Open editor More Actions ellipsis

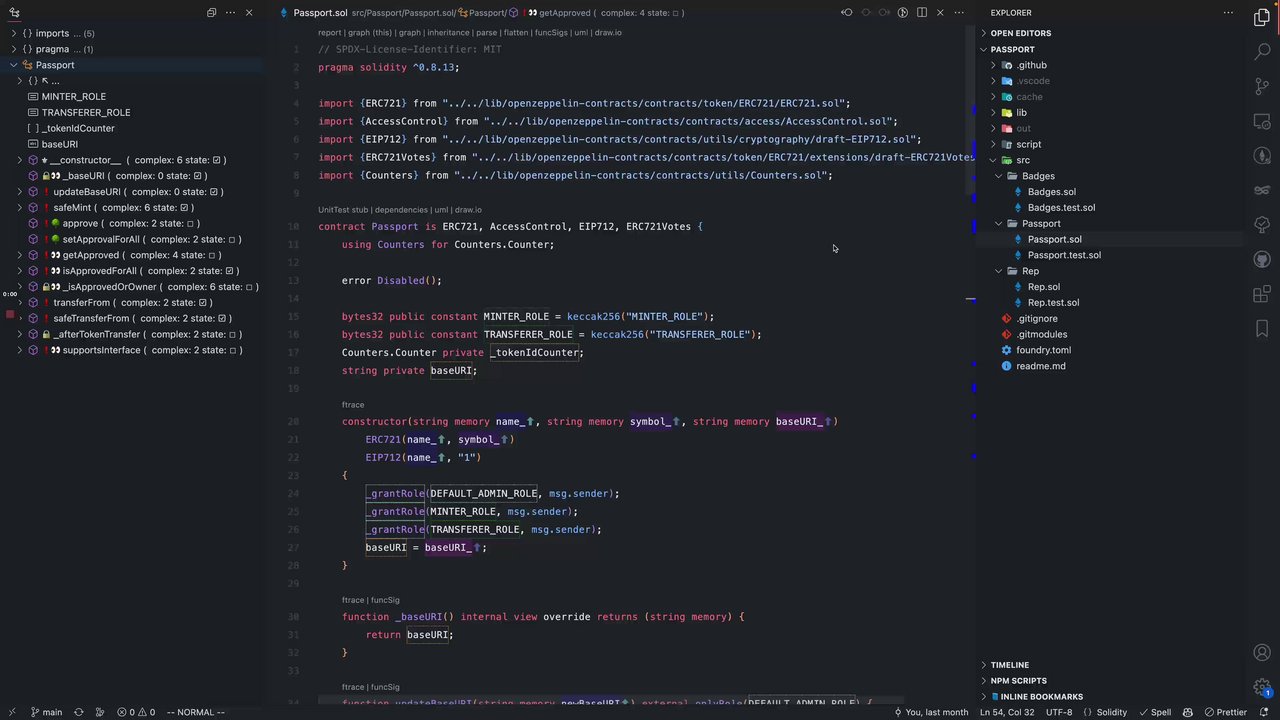(x=959, y=13)
